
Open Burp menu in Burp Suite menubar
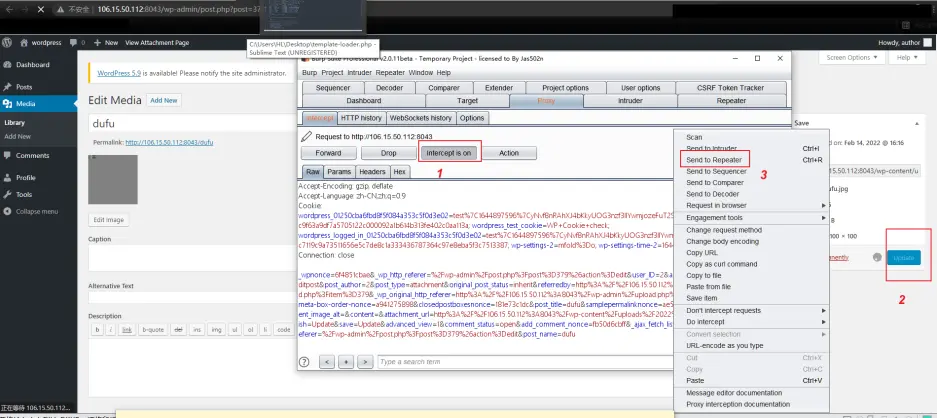click(x=310, y=73)
